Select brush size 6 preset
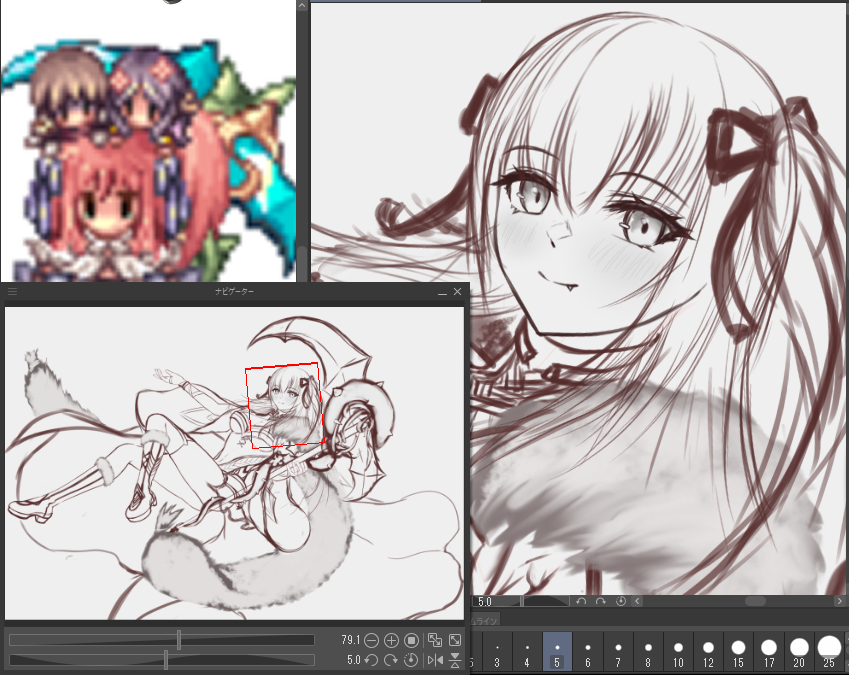 coord(587,652)
